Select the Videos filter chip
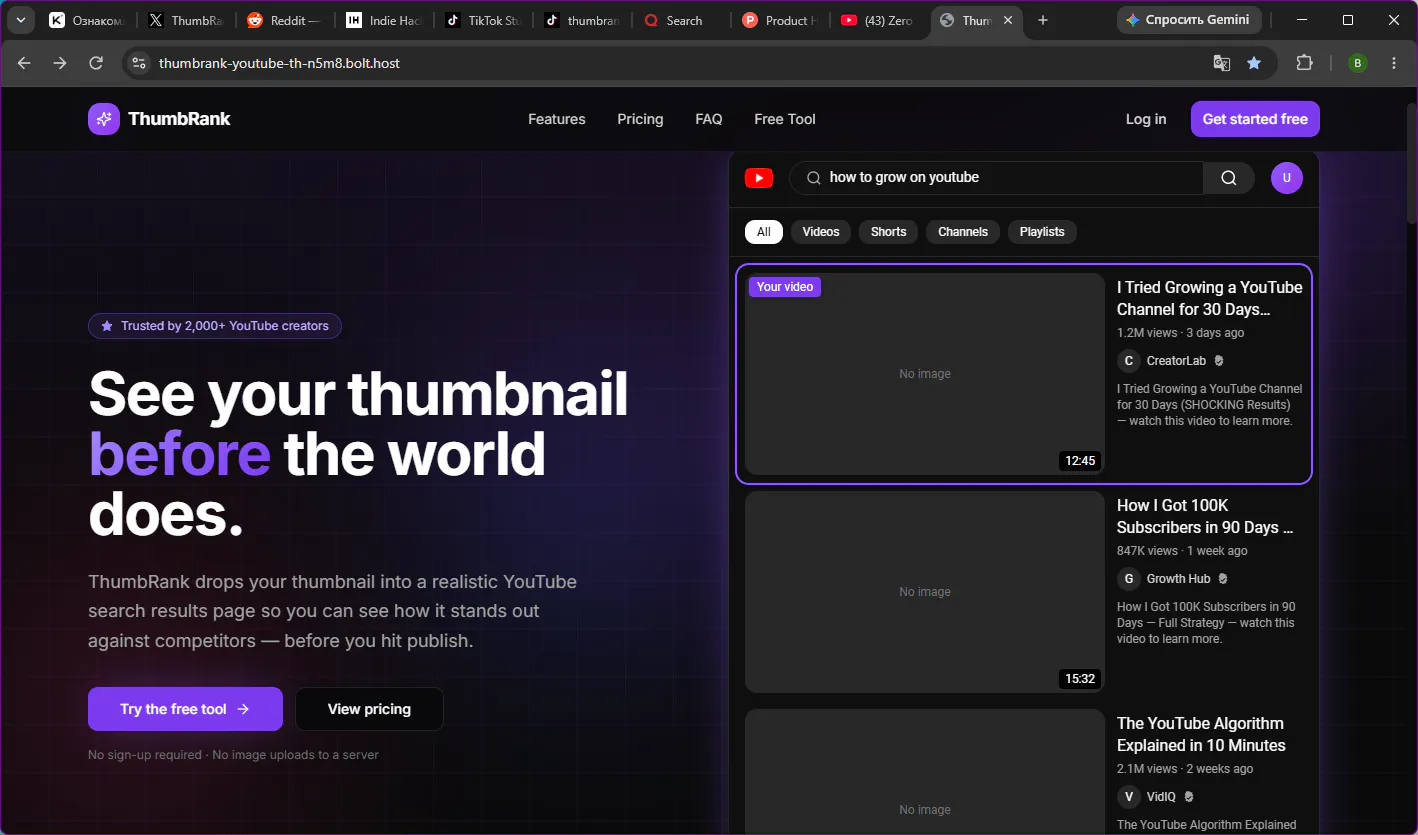Screen dimensions: 1418x835 pos(821,232)
